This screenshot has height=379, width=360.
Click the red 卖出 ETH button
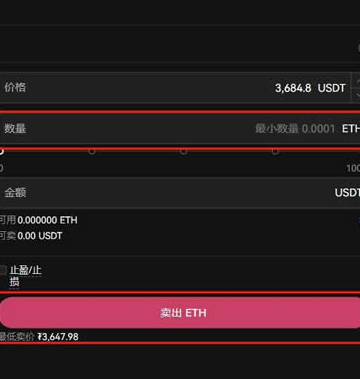click(180, 313)
